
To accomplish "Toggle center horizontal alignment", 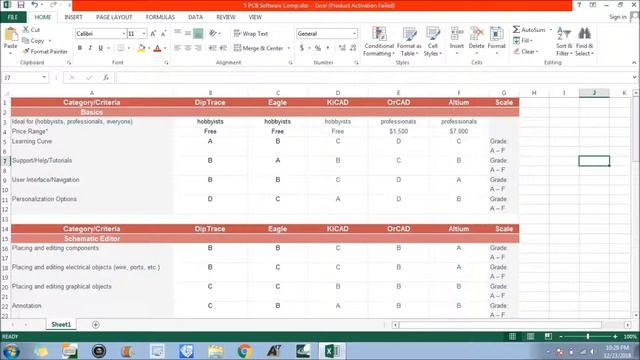I will pos(188,48).
